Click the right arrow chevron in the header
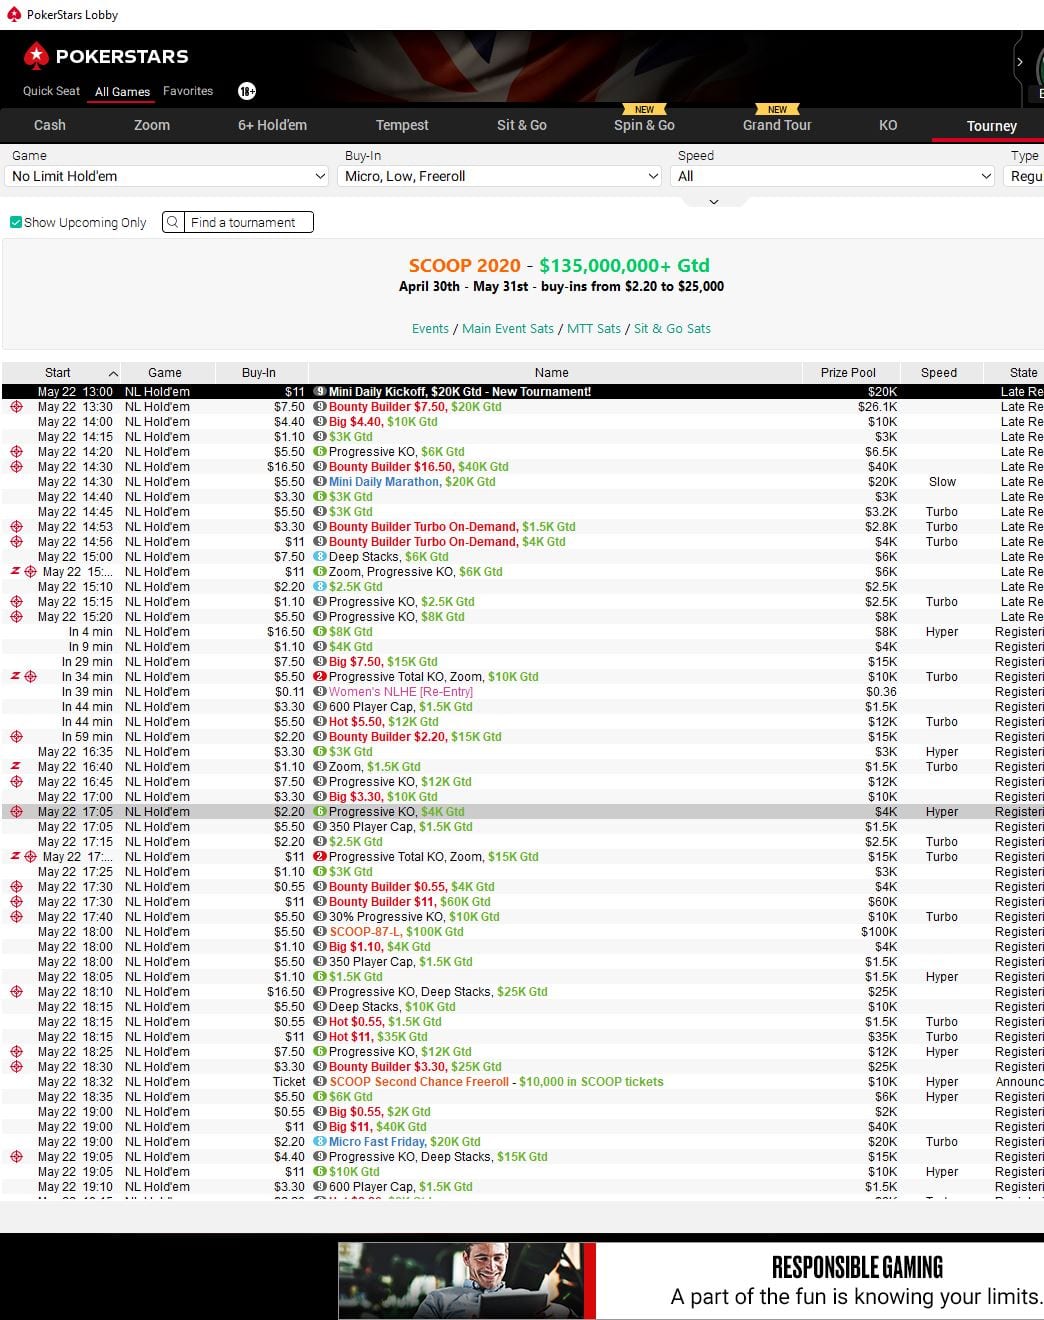 (x=1019, y=62)
